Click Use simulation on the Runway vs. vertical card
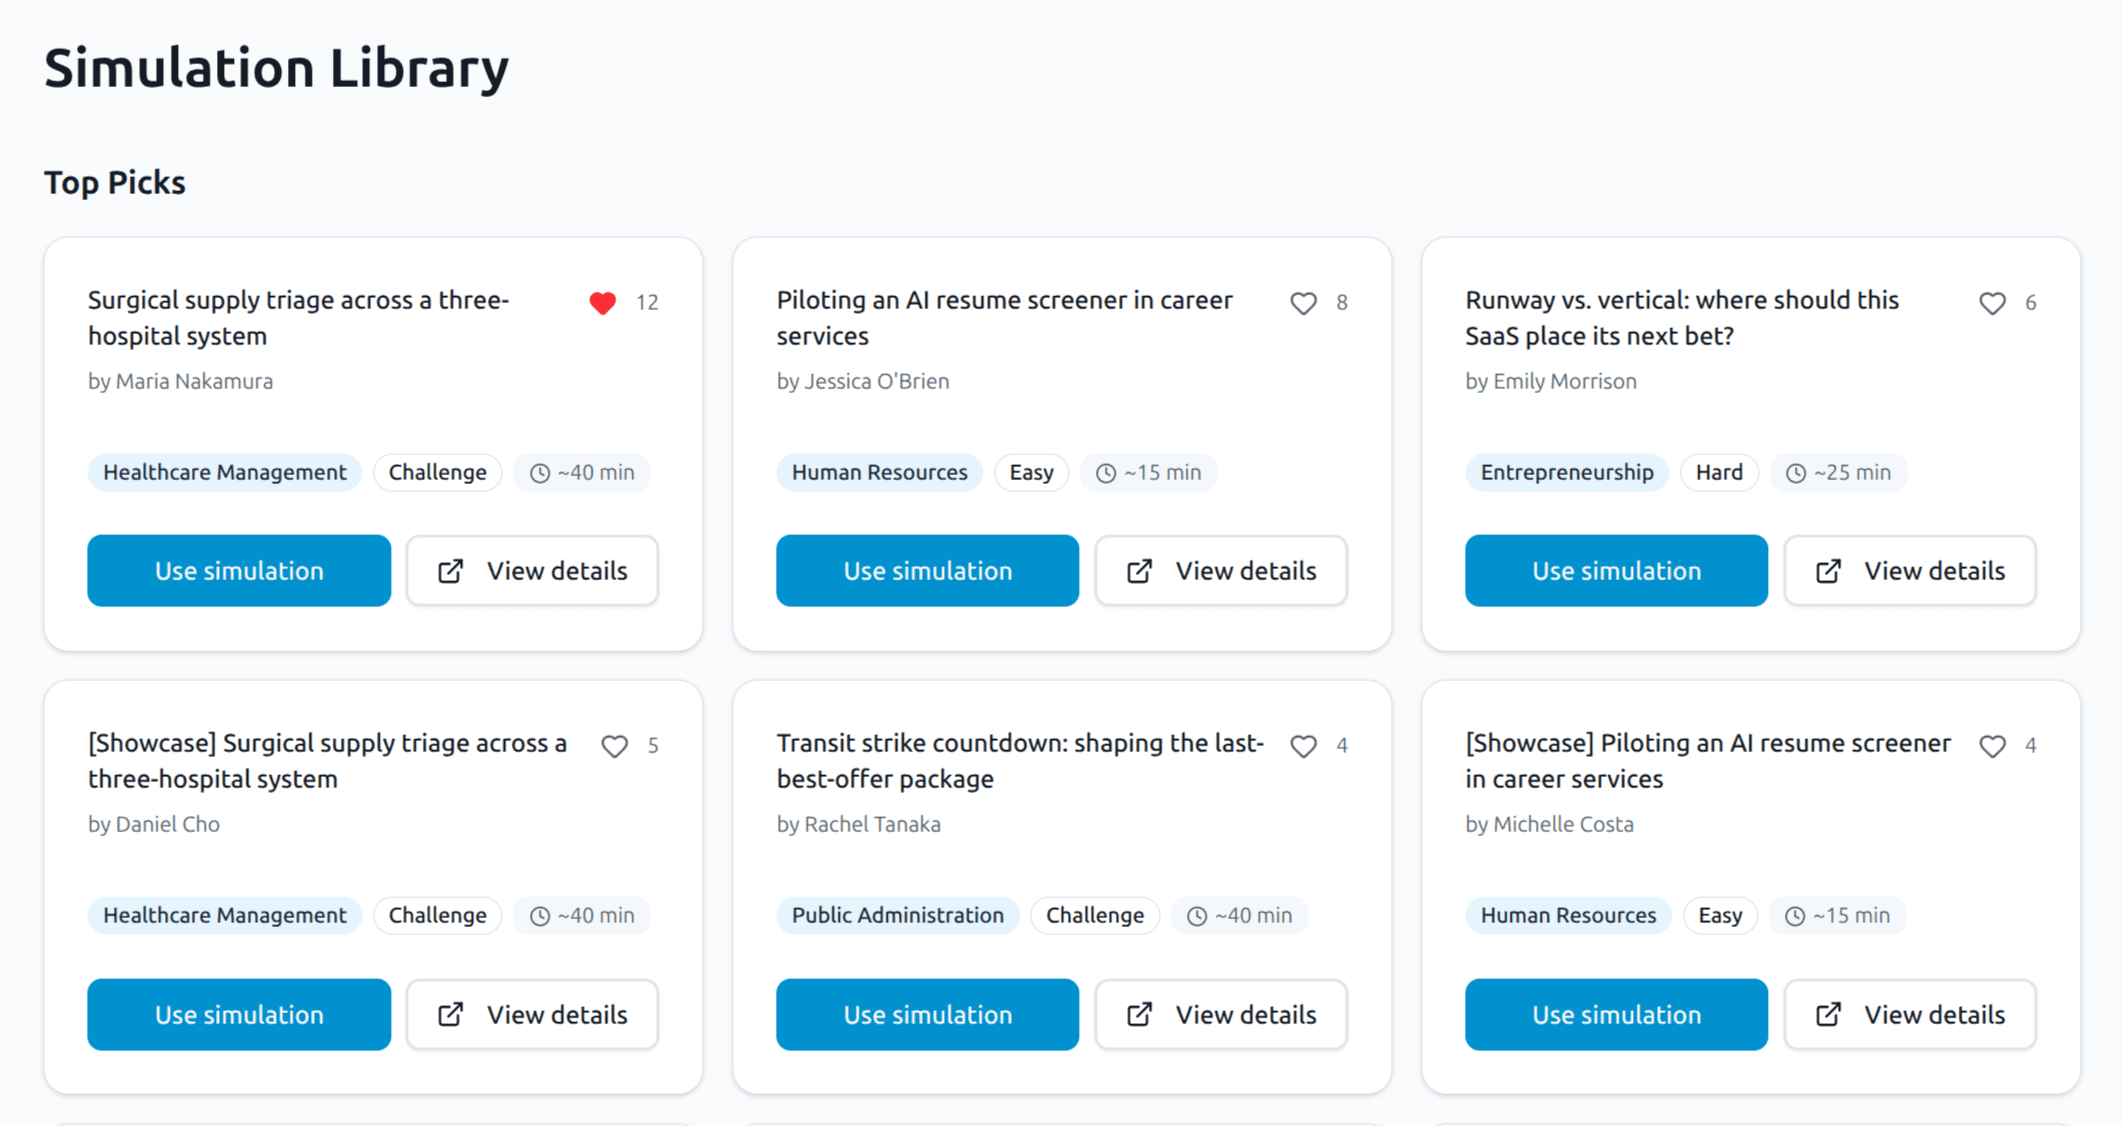This screenshot has width=2122, height=1126. (1616, 570)
